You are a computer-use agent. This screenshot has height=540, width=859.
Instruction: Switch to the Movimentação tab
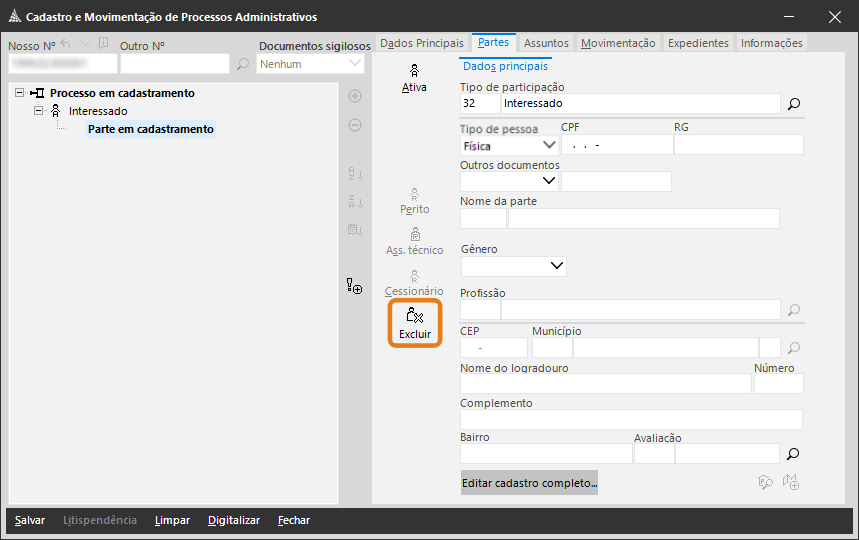pyautogui.click(x=618, y=43)
